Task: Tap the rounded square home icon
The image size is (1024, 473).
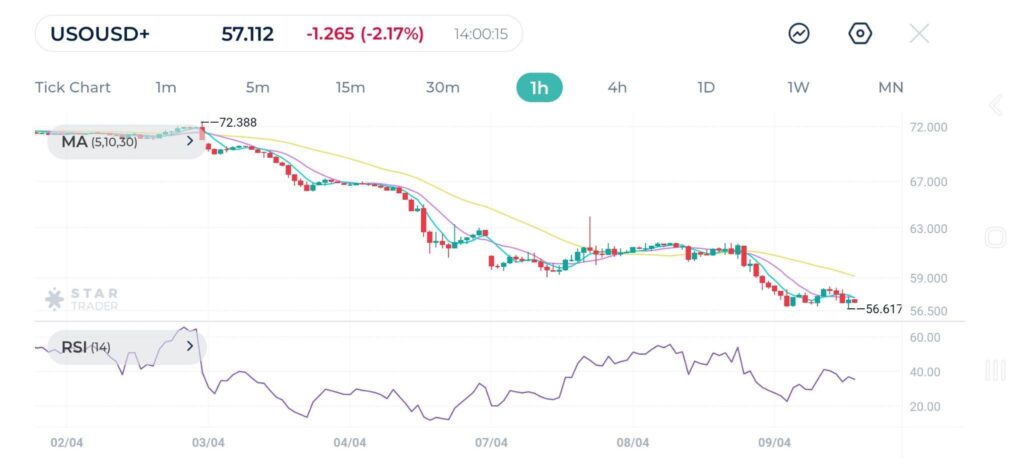Action: [x=995, y=237]
